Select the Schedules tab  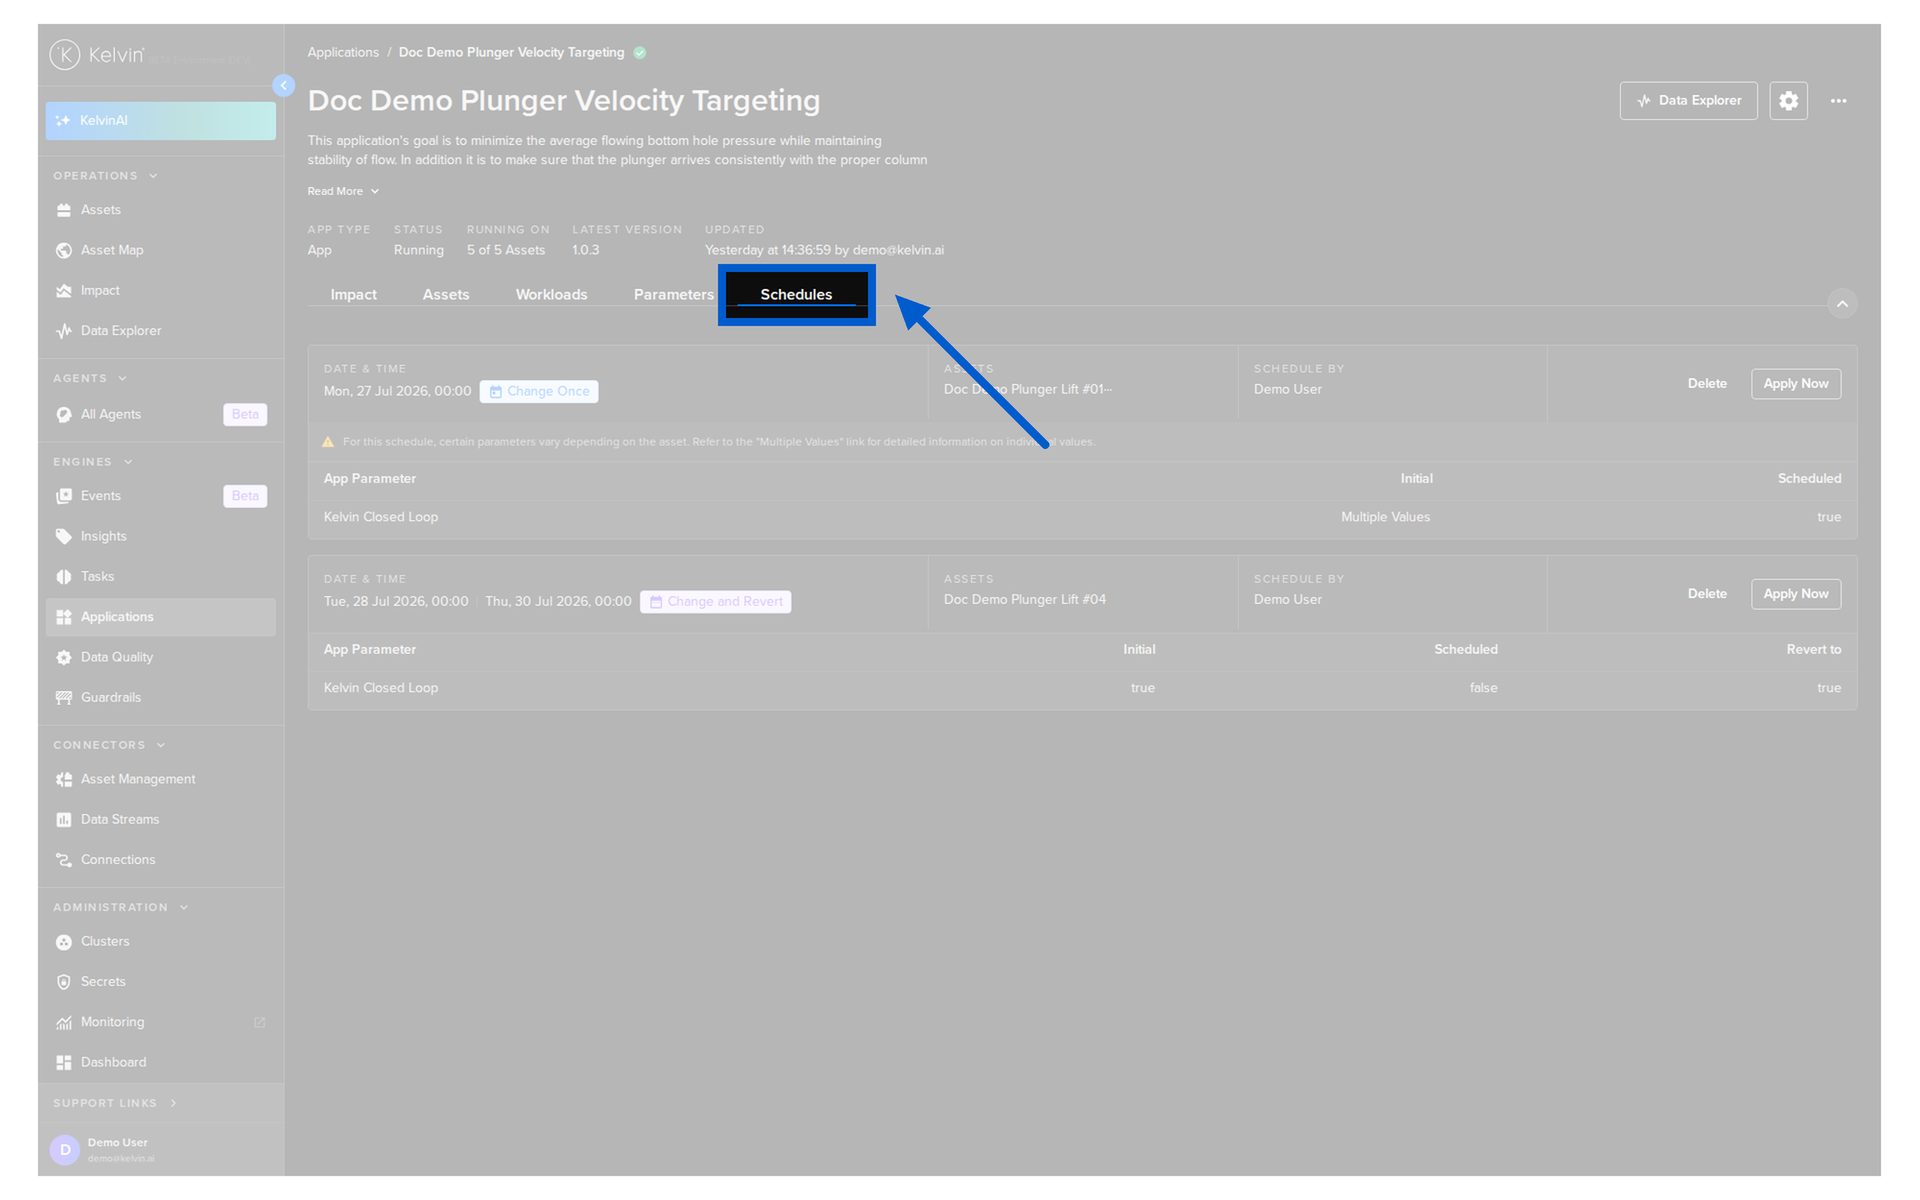click(x=796, y=294)
